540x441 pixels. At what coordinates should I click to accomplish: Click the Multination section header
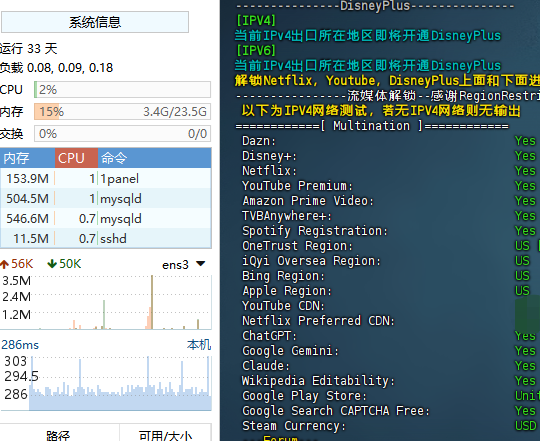point(372,126)
